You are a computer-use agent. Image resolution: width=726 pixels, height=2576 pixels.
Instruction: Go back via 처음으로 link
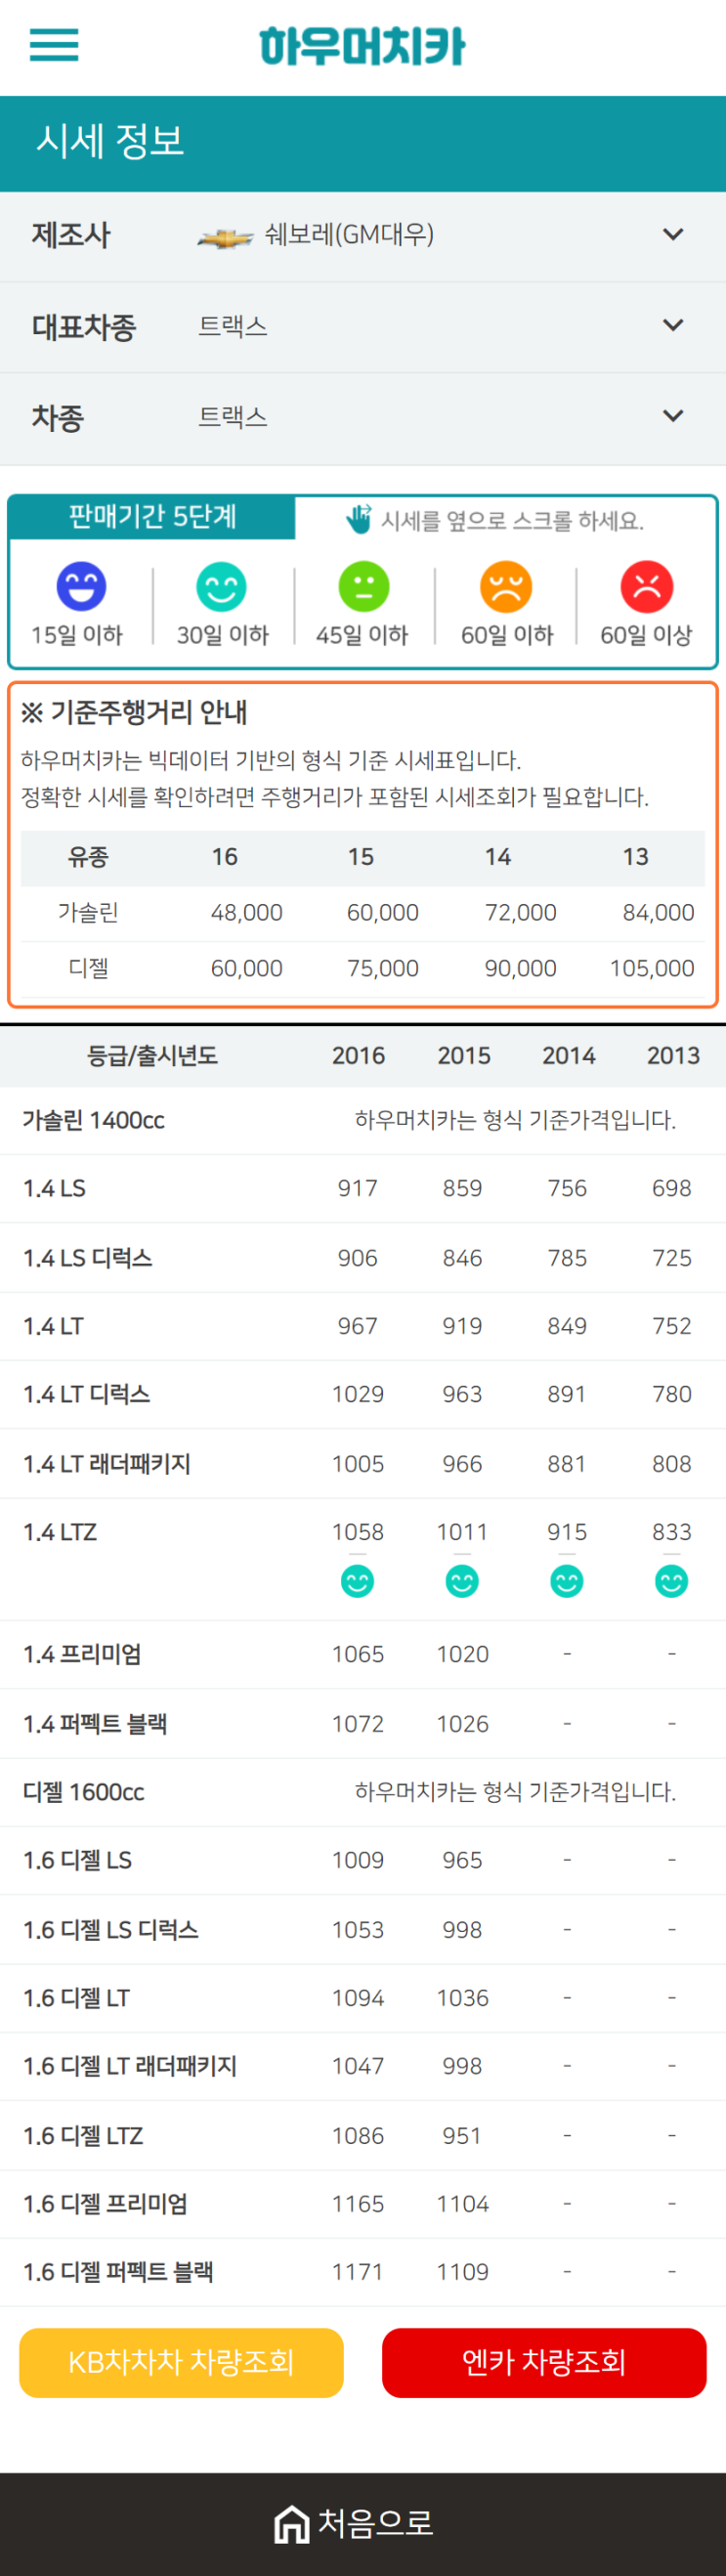pos(354,2523)
